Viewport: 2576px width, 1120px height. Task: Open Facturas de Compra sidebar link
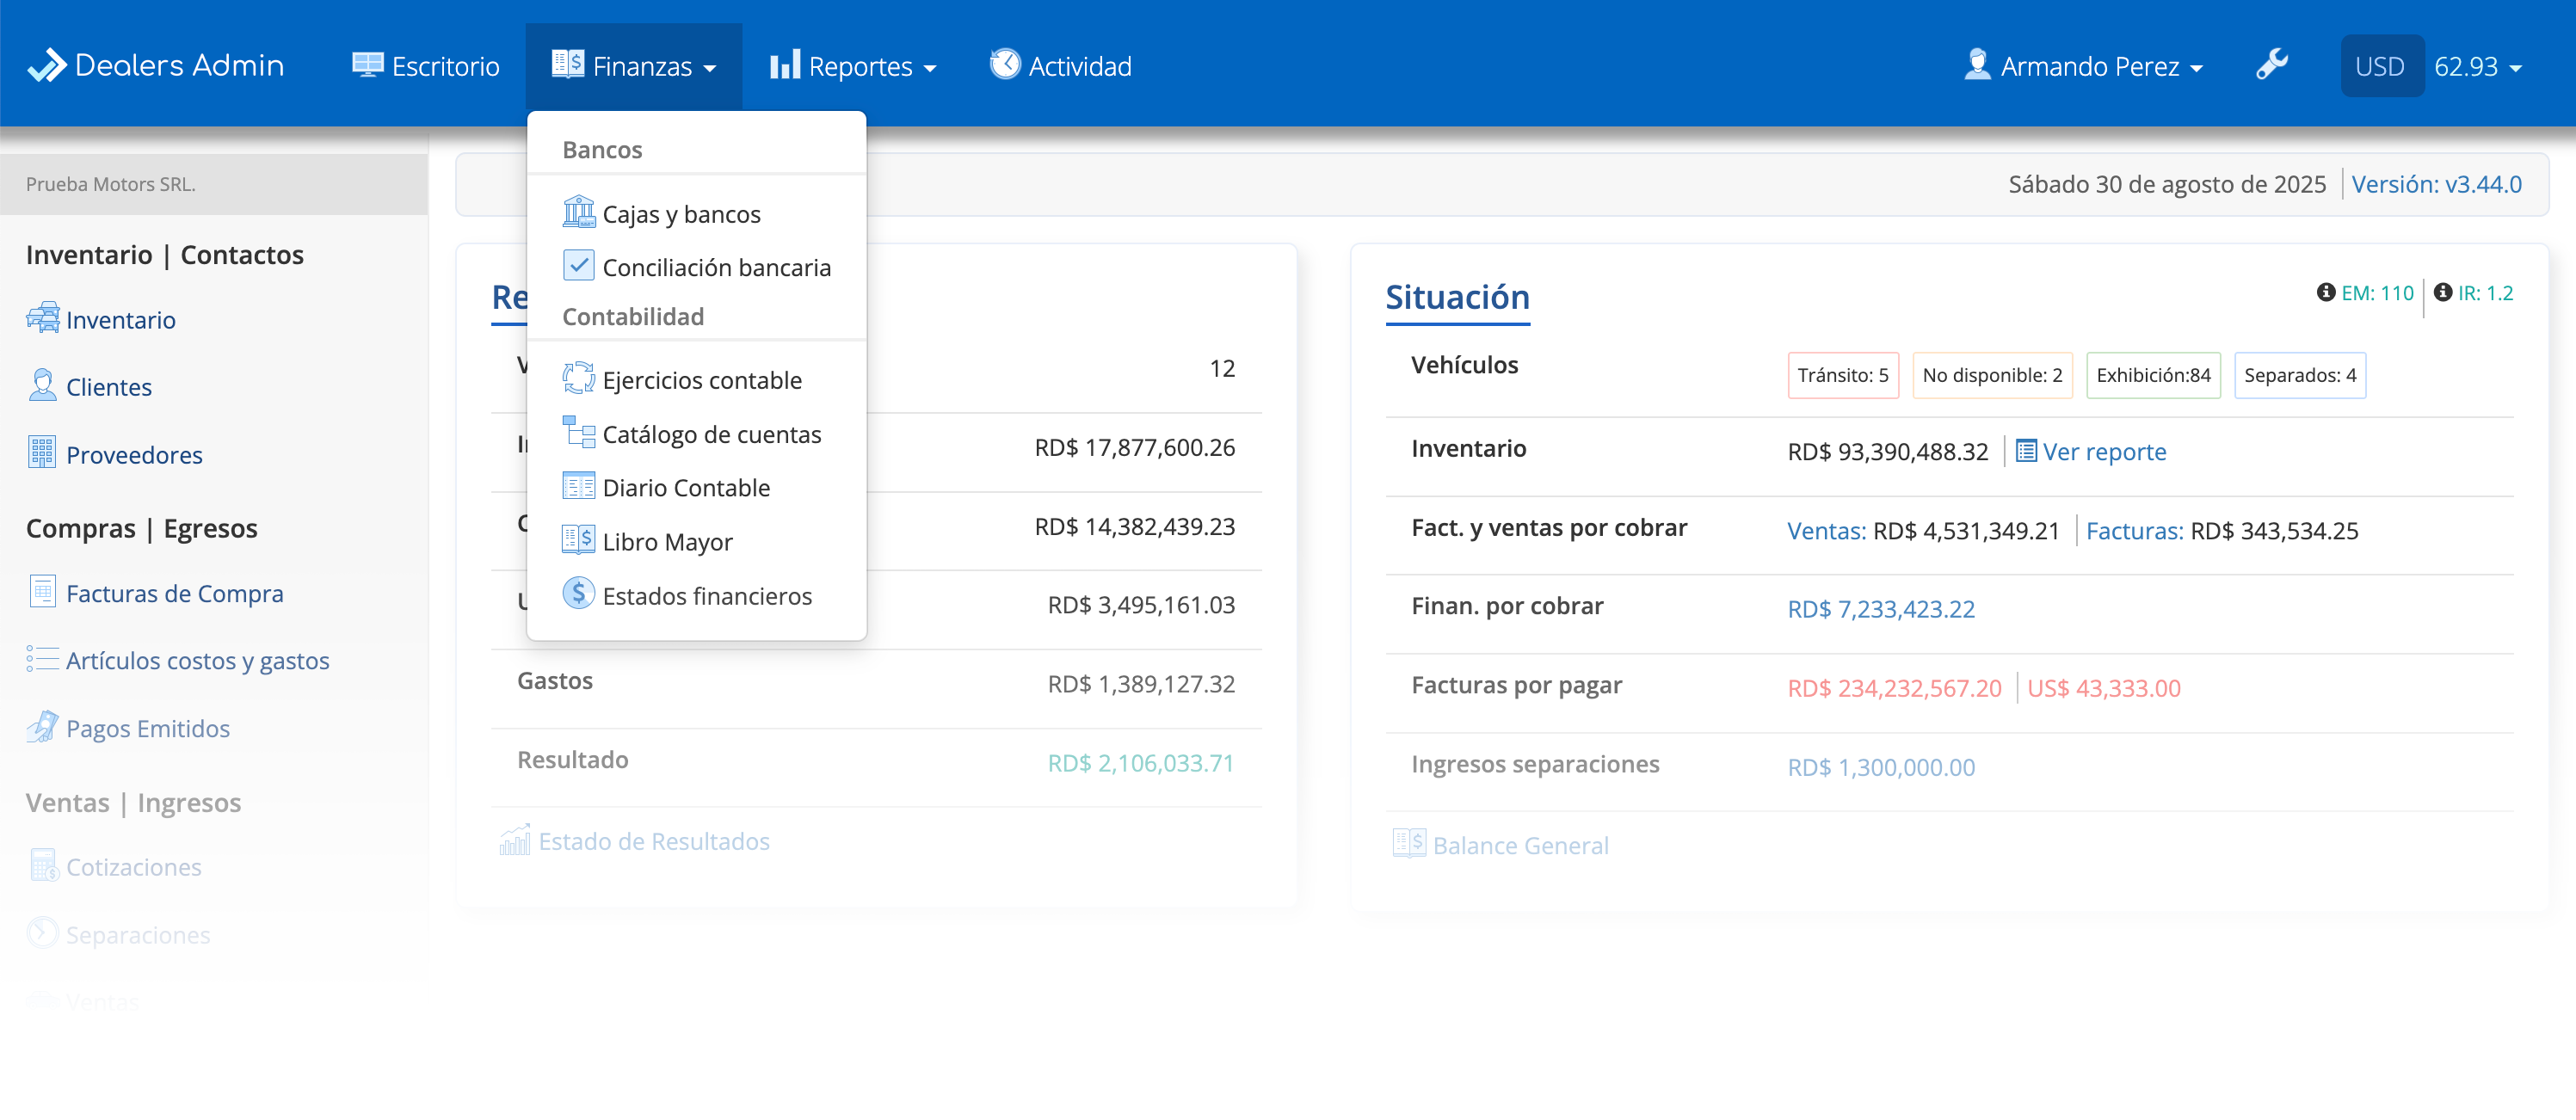tap(174, 593)
